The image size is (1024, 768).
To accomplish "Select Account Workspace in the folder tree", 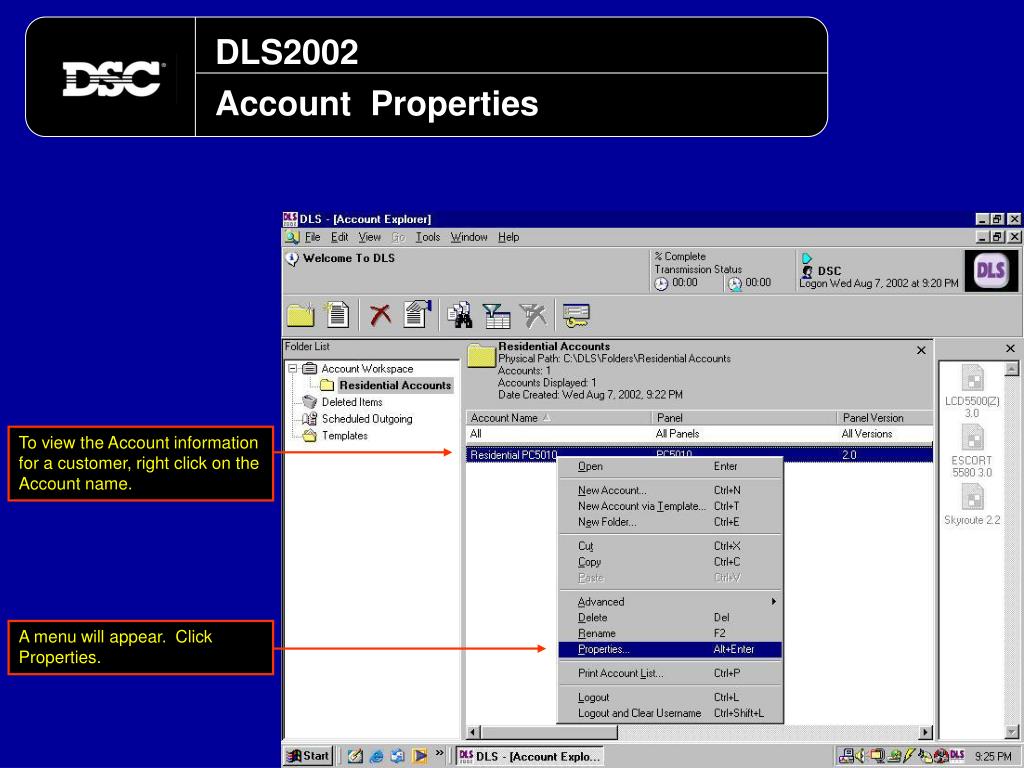I will tap(367, 369).
